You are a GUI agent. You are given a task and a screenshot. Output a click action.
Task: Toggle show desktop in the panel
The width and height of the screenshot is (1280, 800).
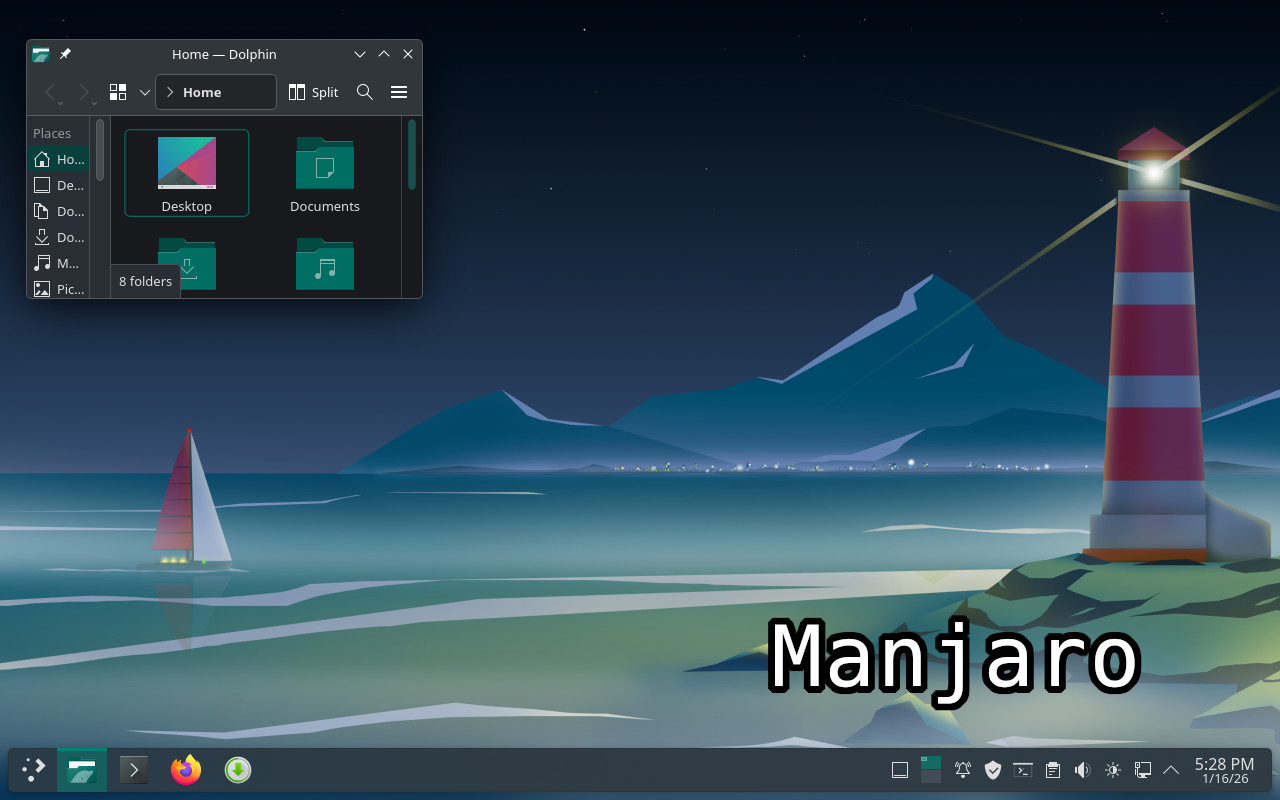pos(900,770)
